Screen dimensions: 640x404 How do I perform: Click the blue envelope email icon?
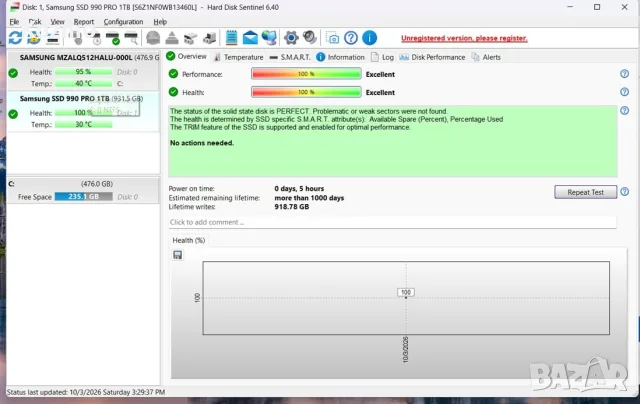(x=250, y=38)
